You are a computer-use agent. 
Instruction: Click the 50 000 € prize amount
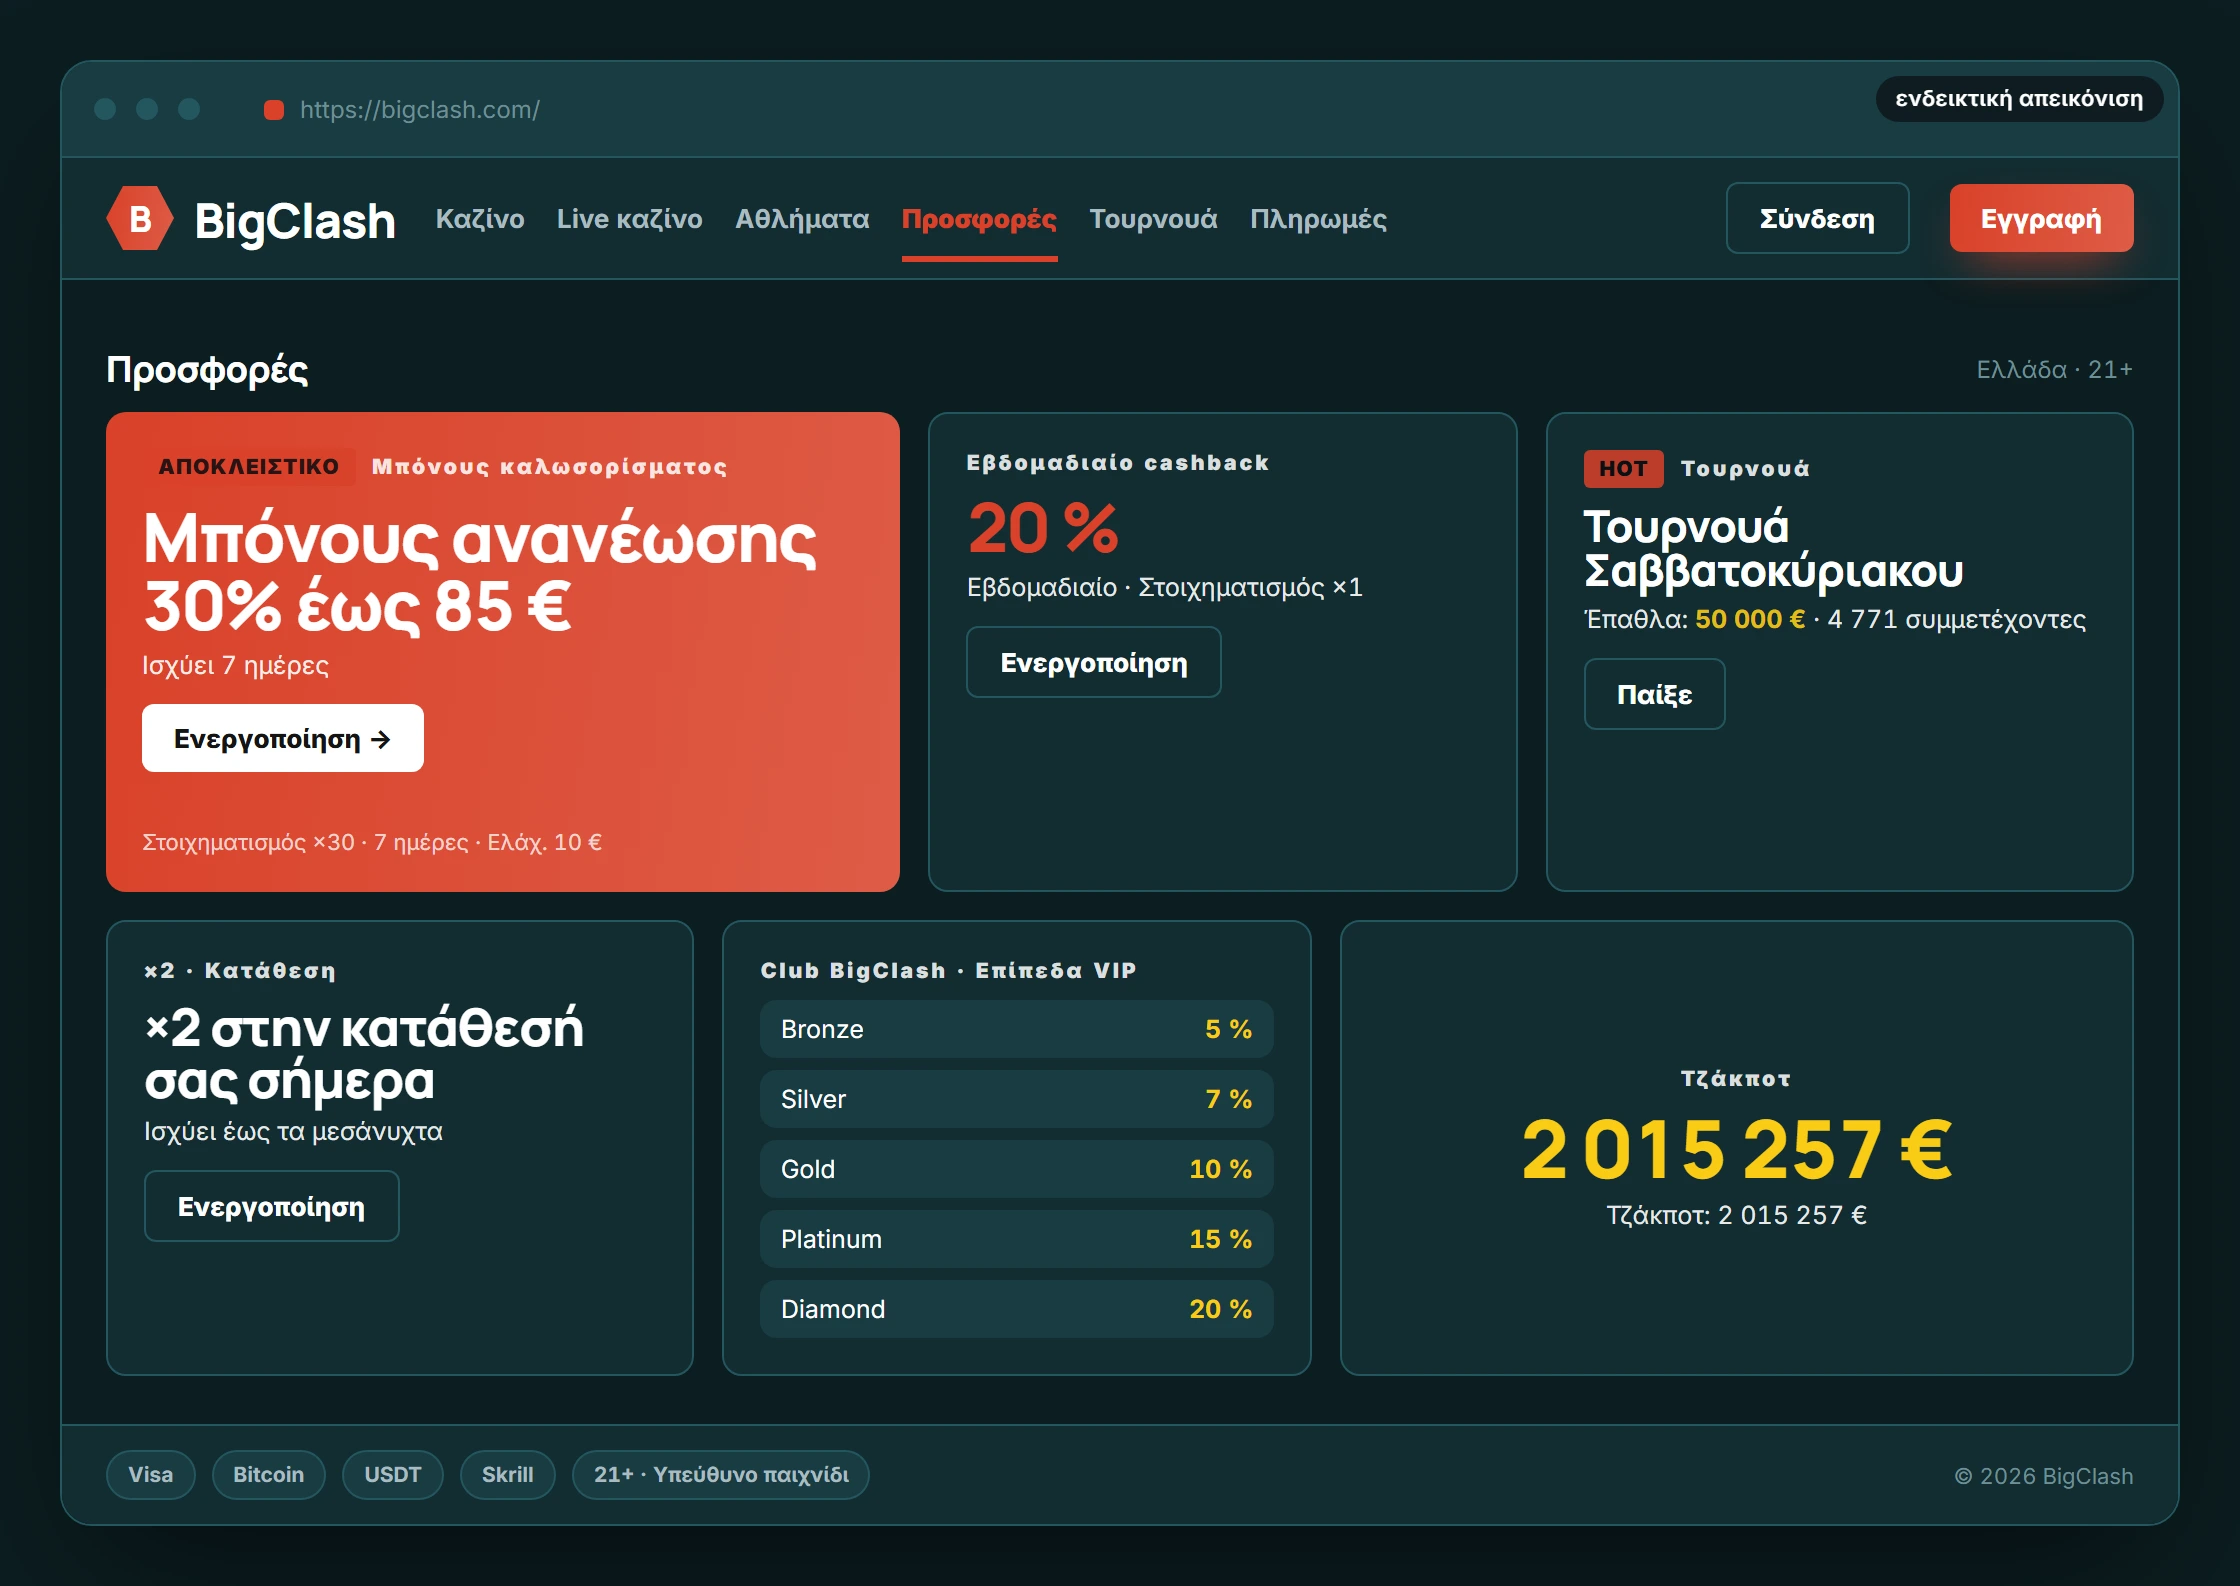click(x=1750, y=619)
